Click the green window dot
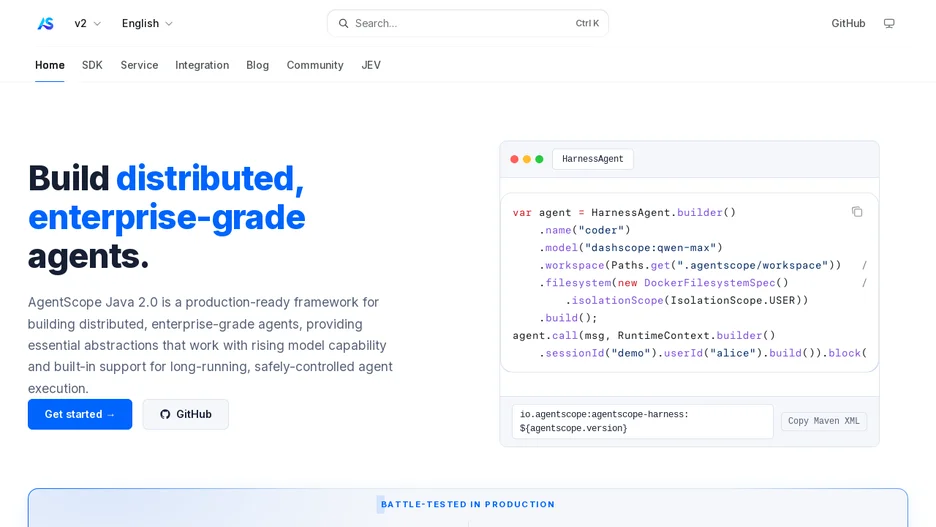936x527 pixels. [x=539, y=159]
